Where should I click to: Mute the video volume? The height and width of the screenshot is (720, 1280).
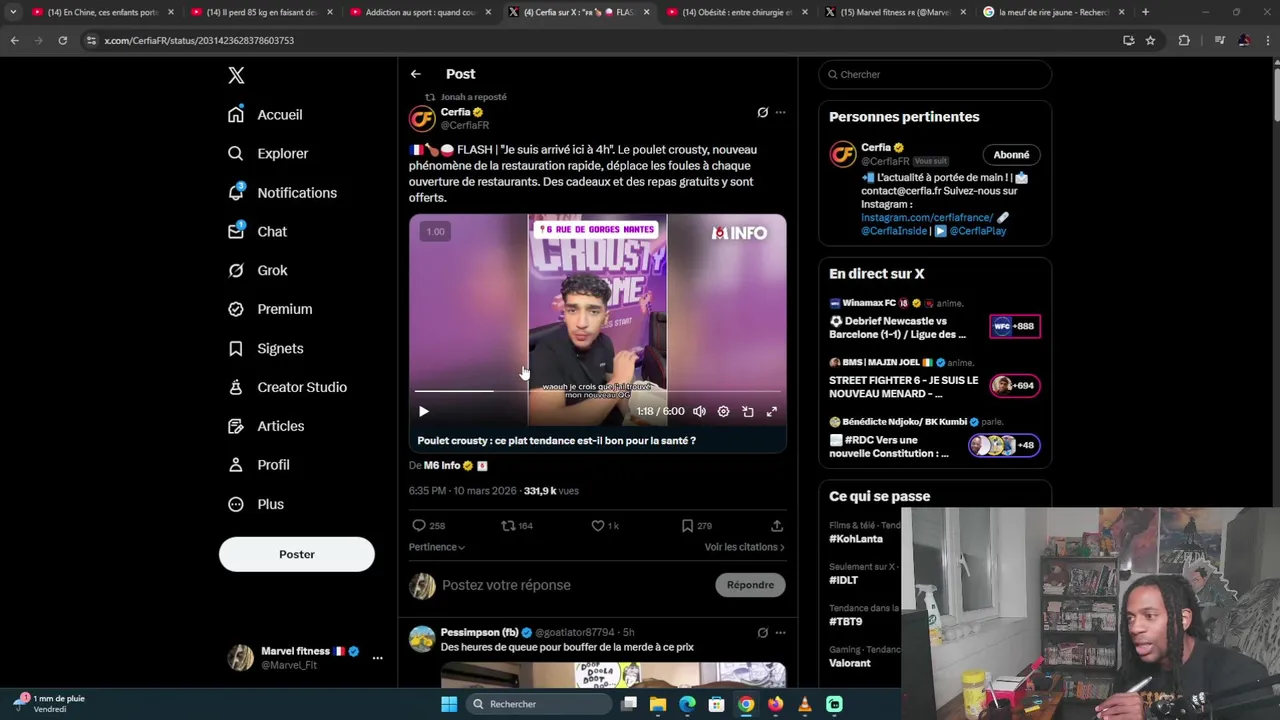tap(699, 411)
